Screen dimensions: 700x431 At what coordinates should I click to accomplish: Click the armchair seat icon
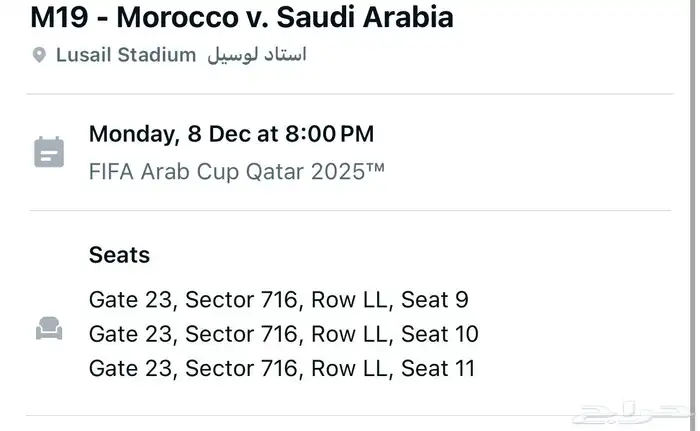48,328
